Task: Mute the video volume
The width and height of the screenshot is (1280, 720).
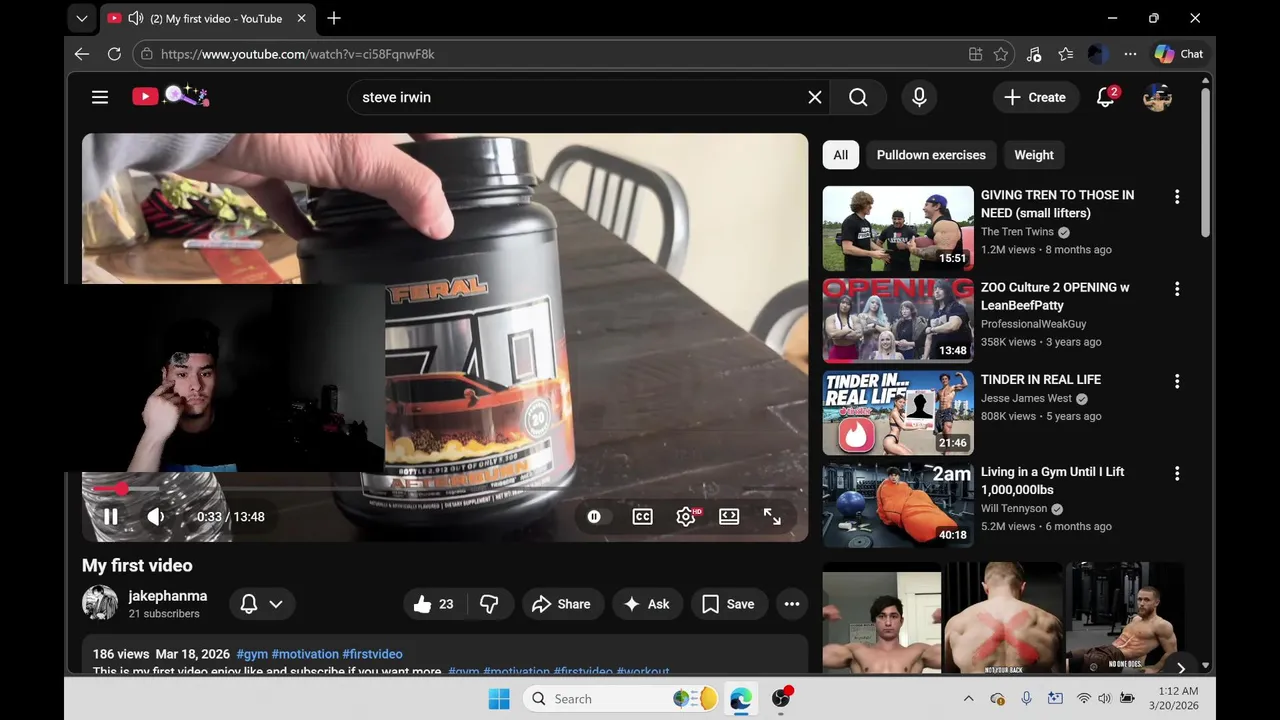Action: pyautogui.click(x=156, y=517)
